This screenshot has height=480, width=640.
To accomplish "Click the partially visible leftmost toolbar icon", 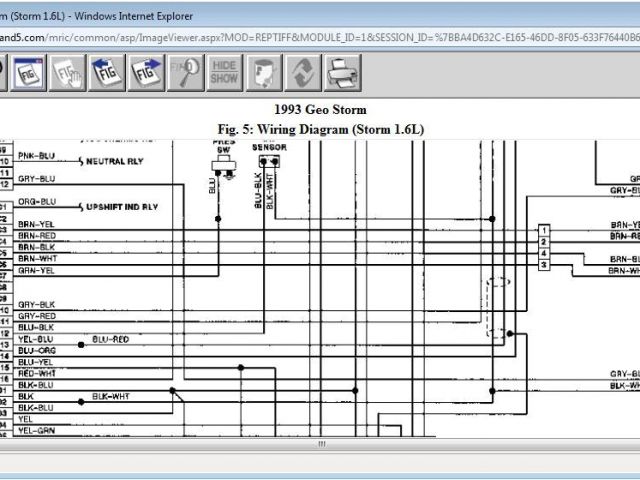I will pyautogui.click(x=3, y=73).
